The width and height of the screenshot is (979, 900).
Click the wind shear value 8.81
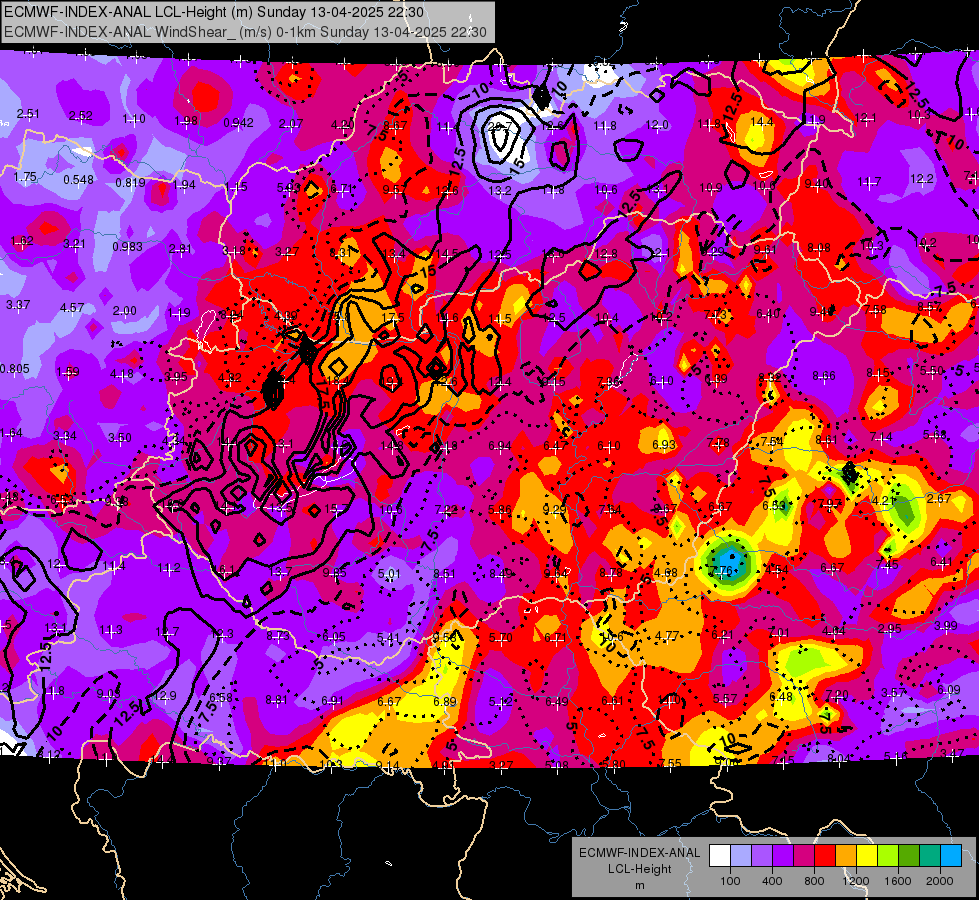(276, 700)
